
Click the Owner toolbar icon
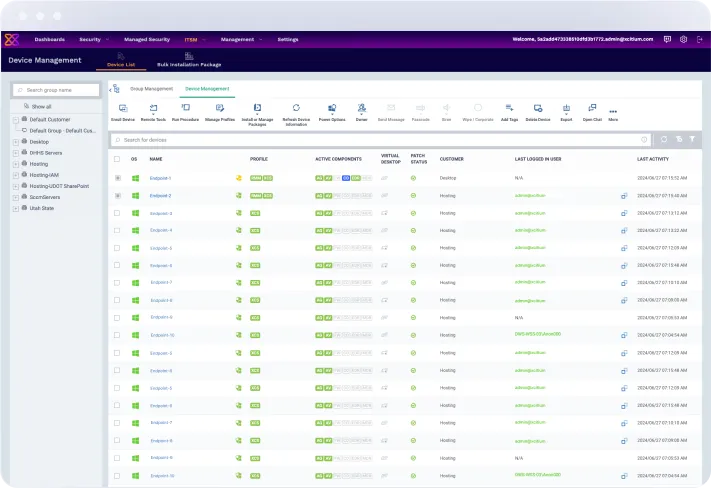[x=361, y=108]
